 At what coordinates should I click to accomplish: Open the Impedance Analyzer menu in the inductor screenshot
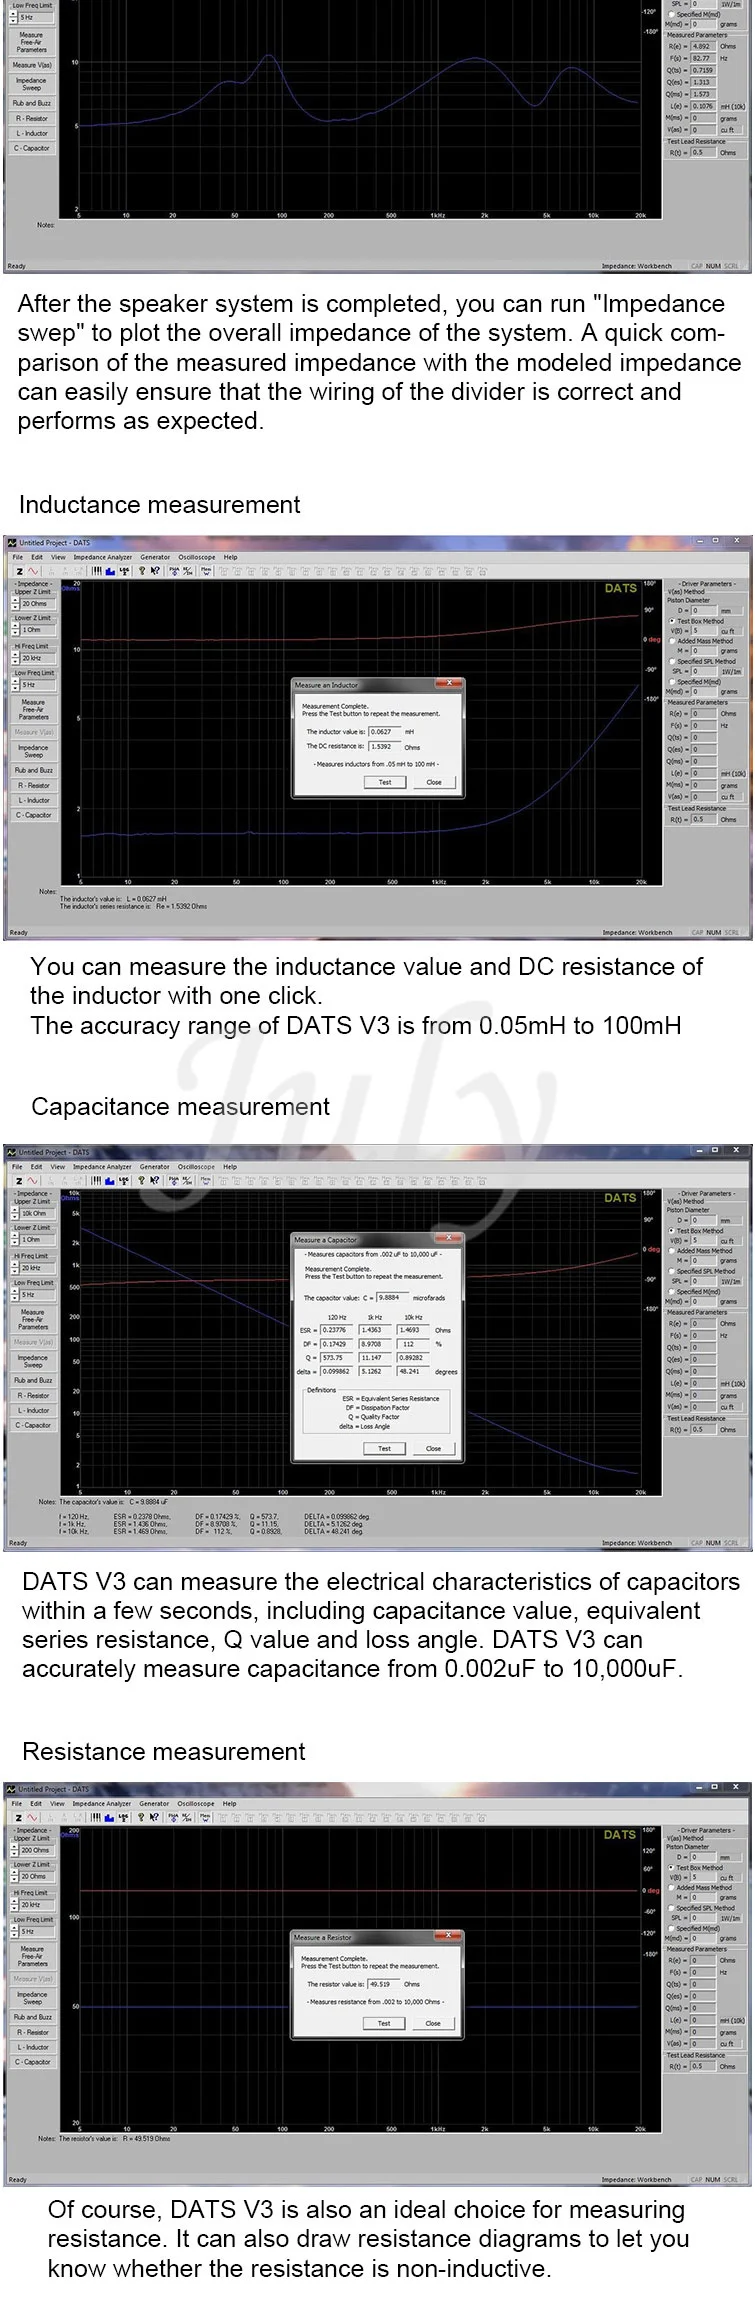[103, 557]
